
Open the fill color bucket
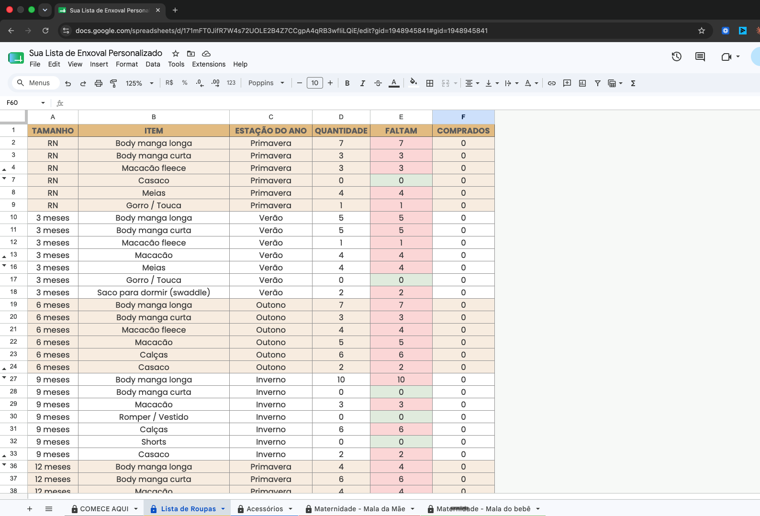point(413,82)
